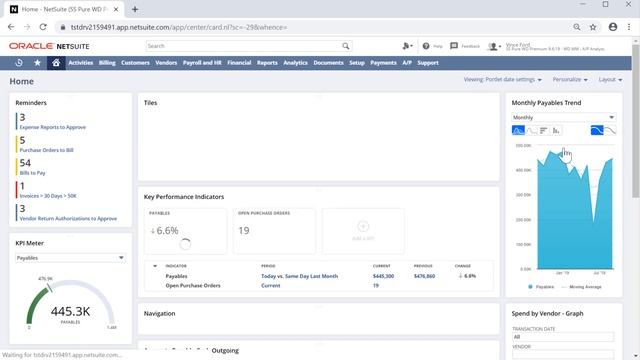
Task: Open Bills to Pay reminder
Action: 33,173
